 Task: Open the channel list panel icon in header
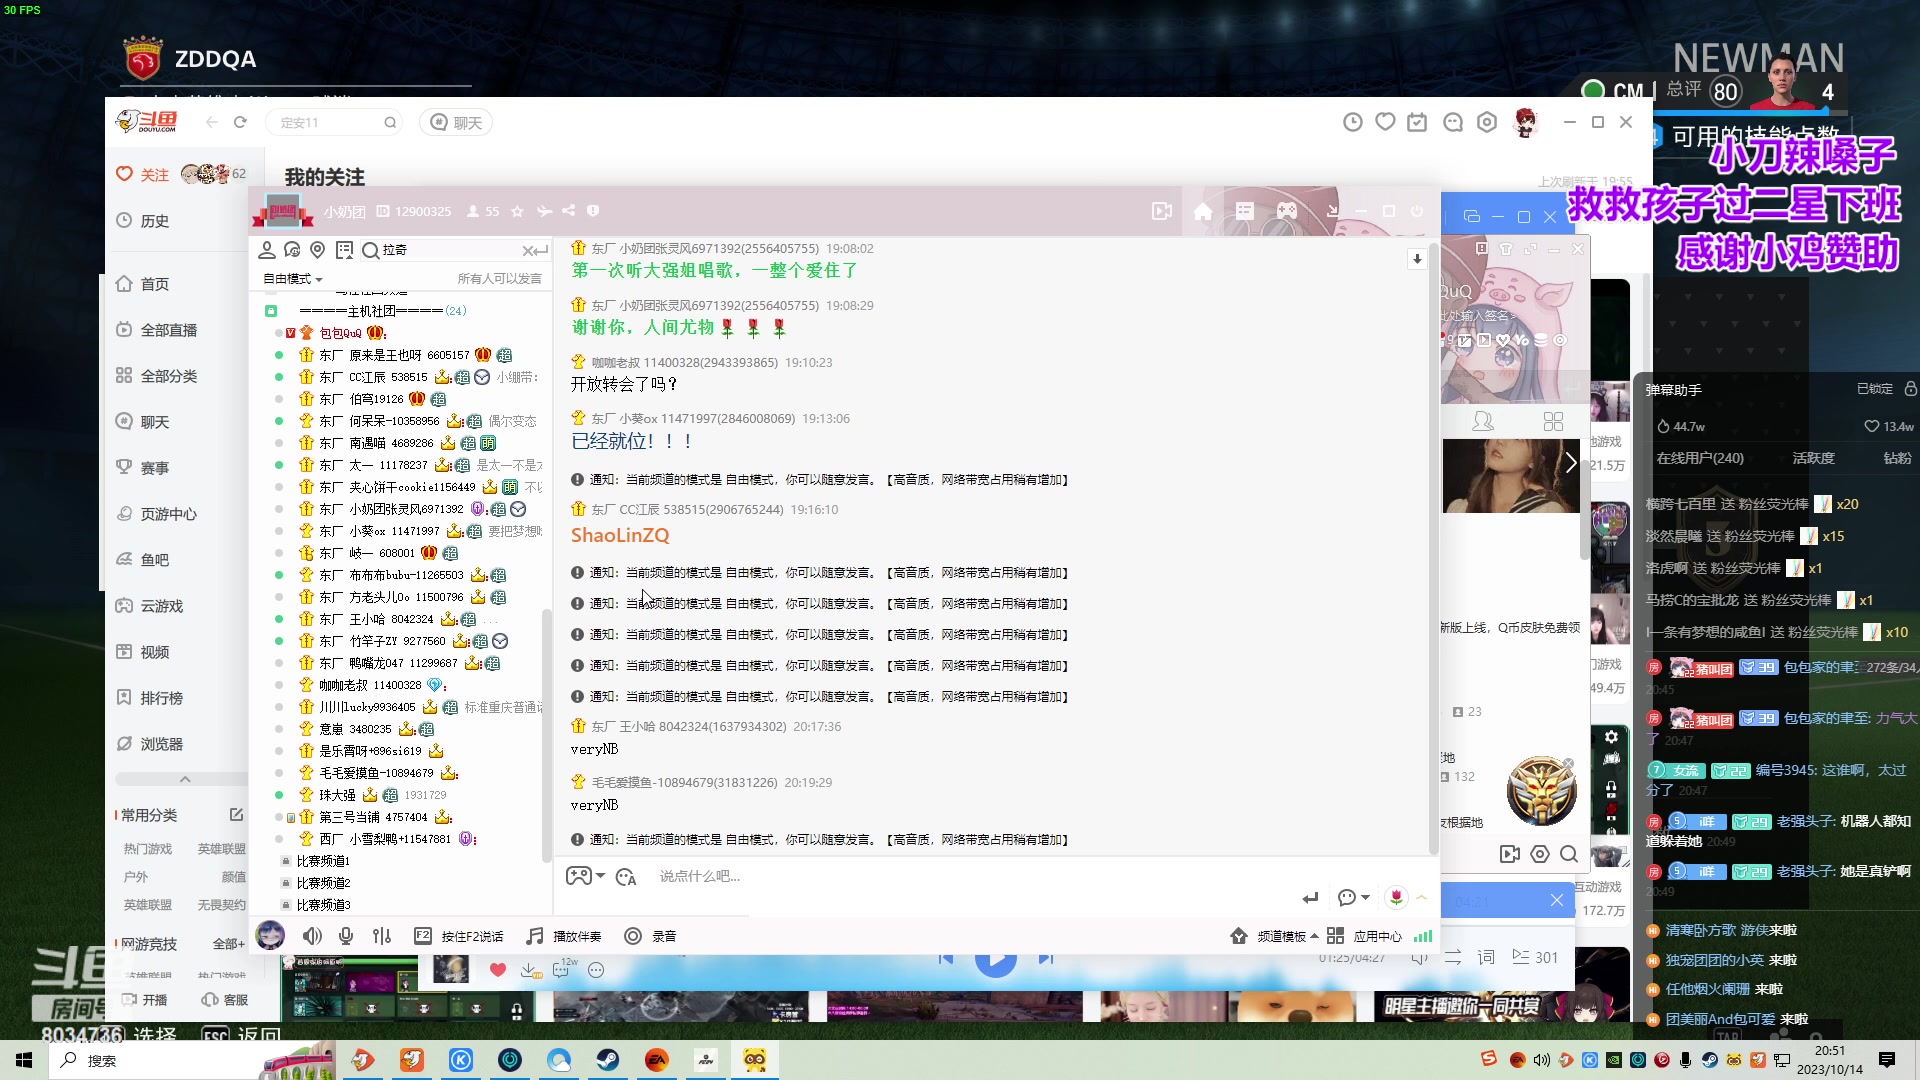pyautogui.click(x=1245, y=211)
